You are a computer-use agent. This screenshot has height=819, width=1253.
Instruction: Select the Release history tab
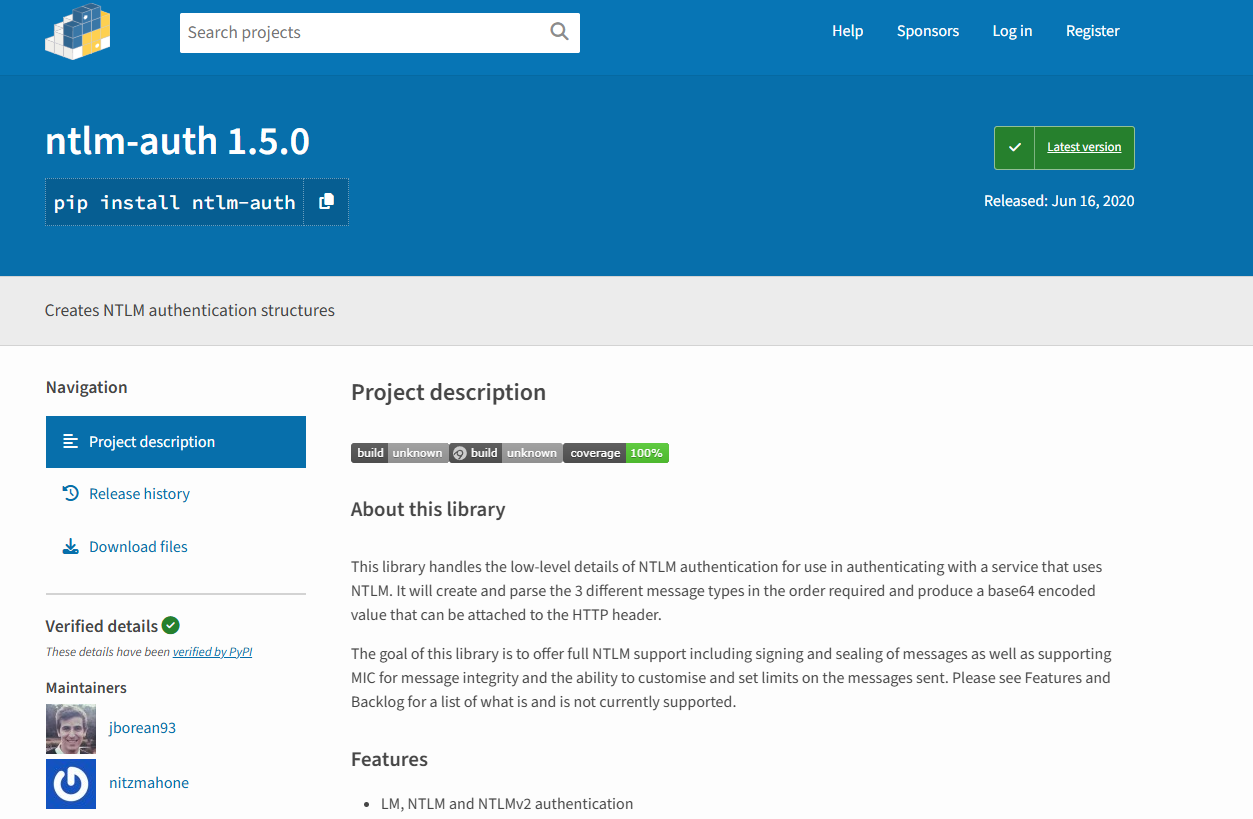tap(139, 494)
